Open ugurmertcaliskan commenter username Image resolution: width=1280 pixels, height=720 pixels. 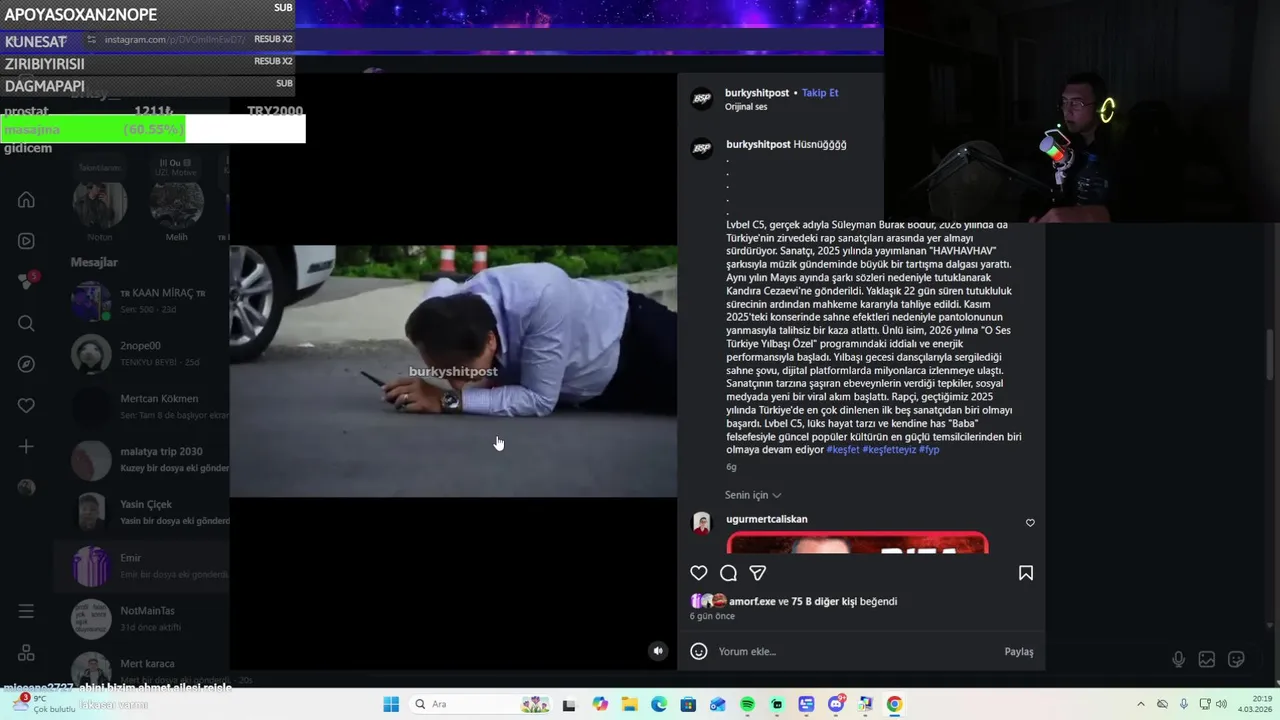tap(767, 519)
